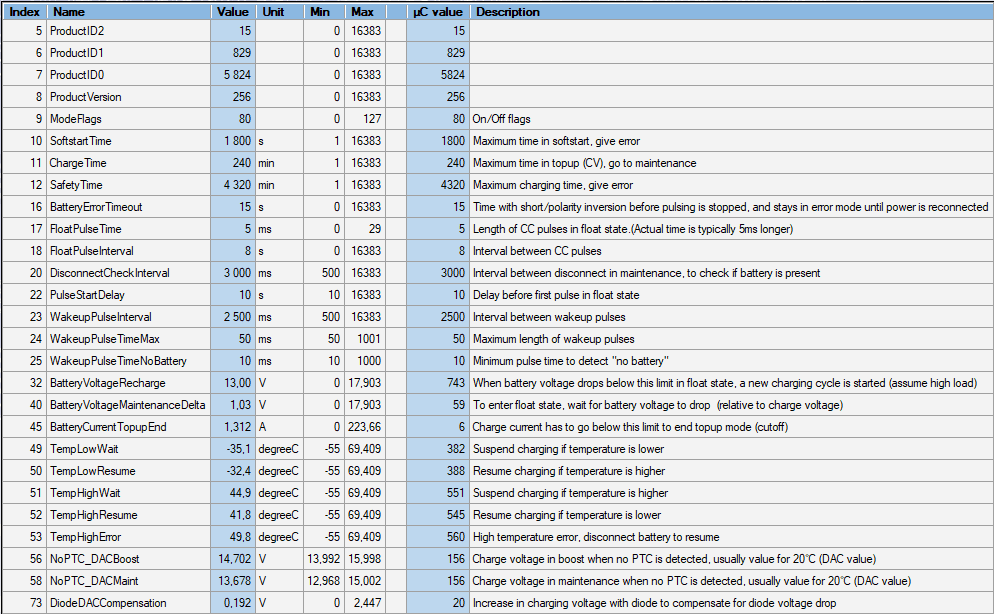The width and height of the screenshot is (994, 614).
Task: Click the µC value cell for ProductID0
Action: click(437, 75)
